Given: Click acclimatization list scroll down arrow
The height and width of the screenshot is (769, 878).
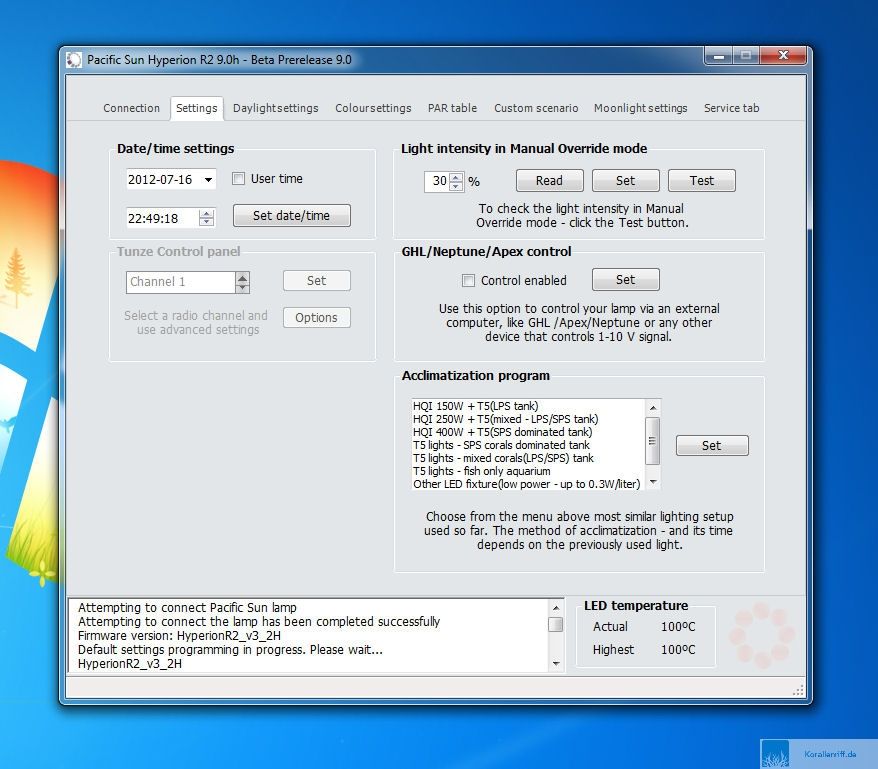Looking at the screenshot, I should (x=653, y=482).
